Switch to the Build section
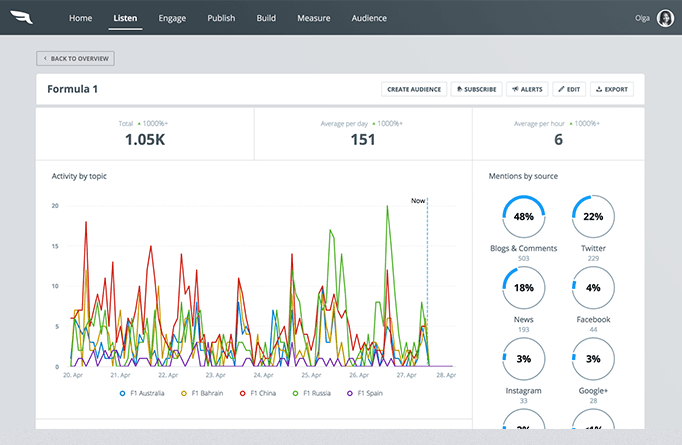Image resolution: width=682 pixels, height=445 pixels. tap(266, 18)
